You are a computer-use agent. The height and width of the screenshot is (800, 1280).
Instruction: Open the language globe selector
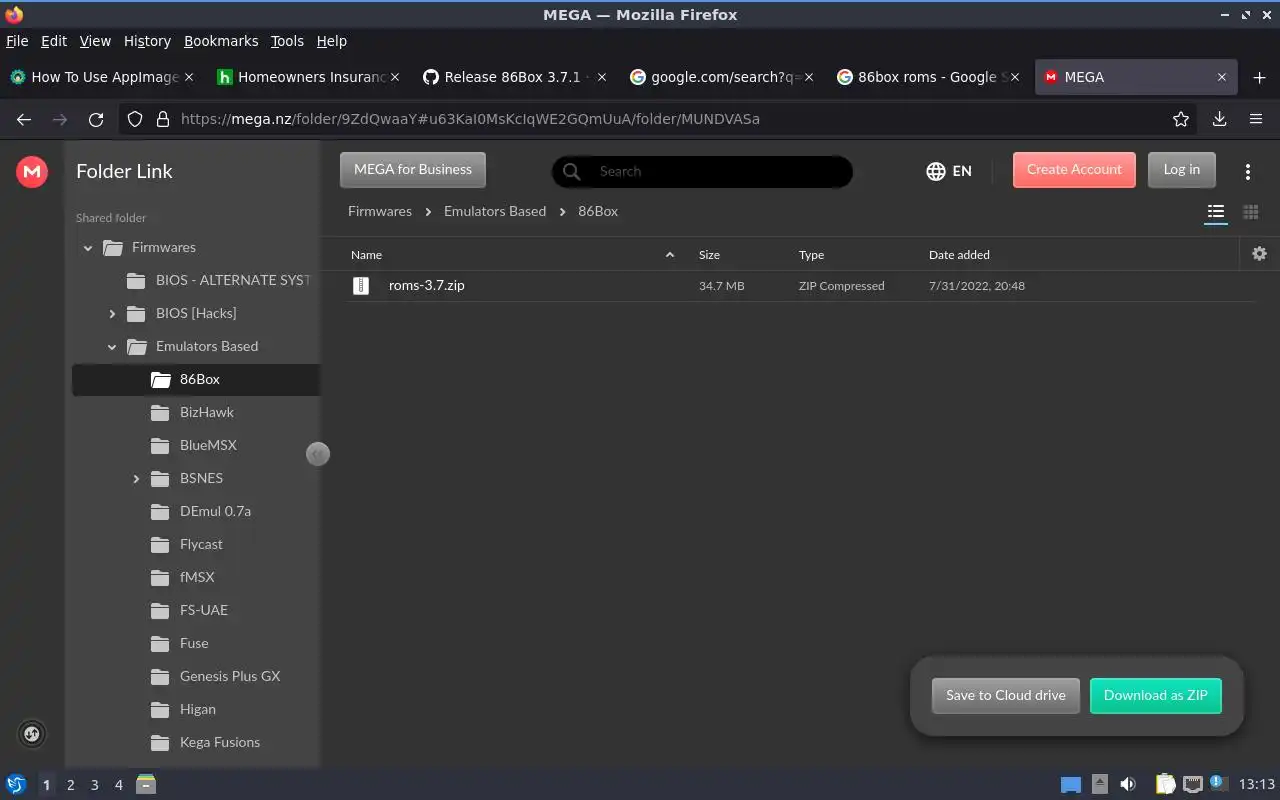click(949, 171)
